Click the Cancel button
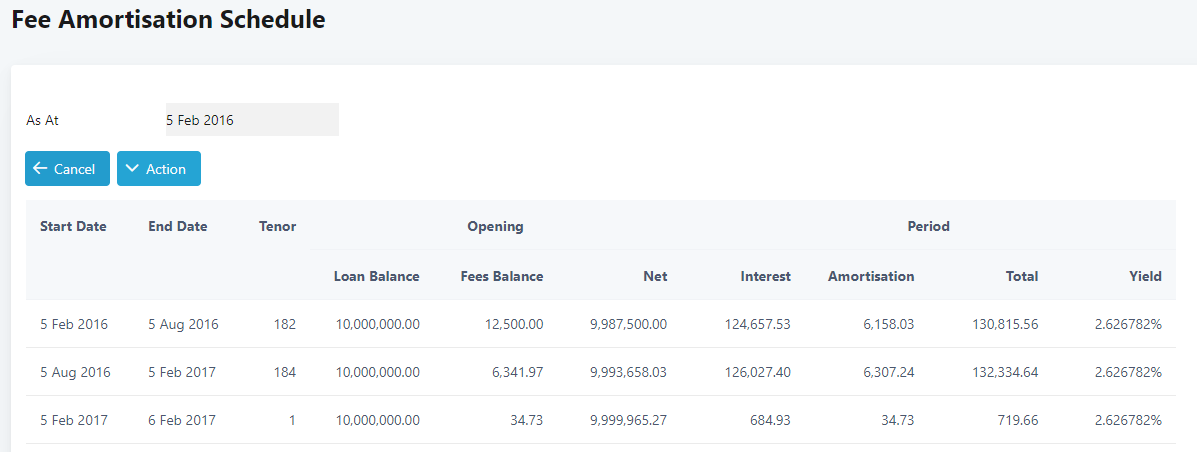This screenshot has width=1197, height=452. tap(67, 169)
